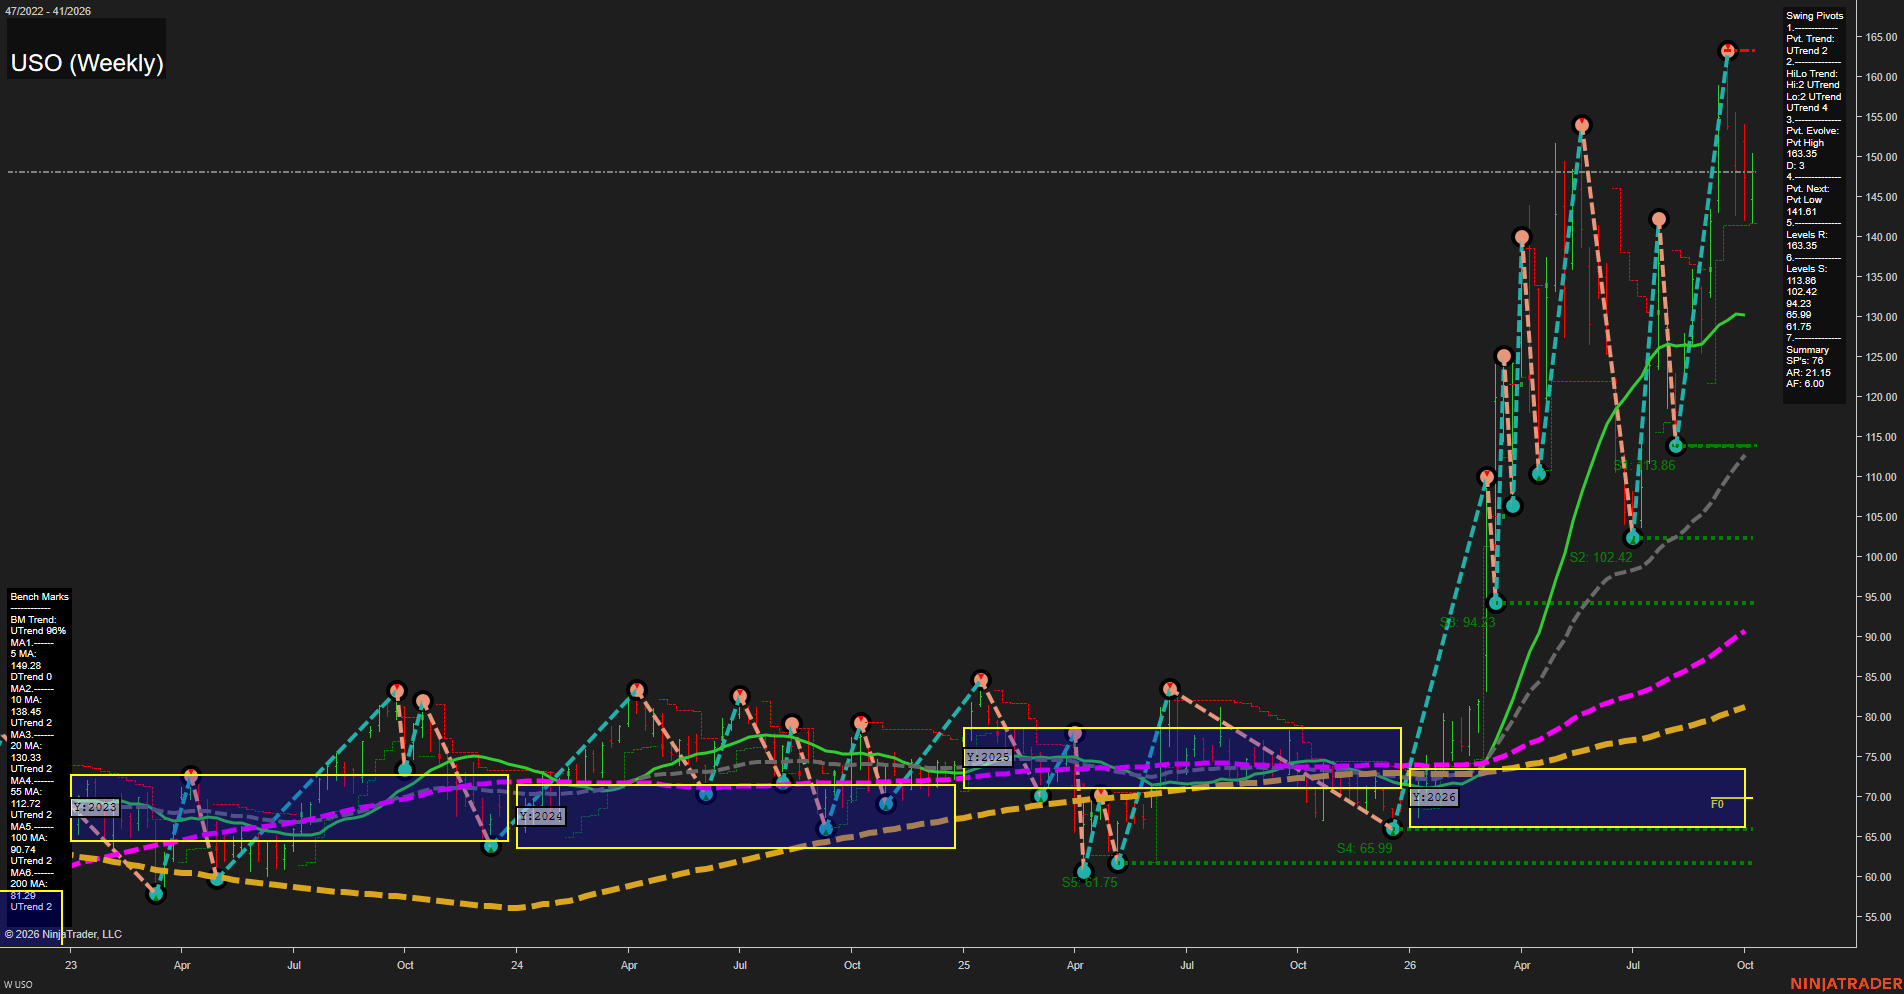Click the AF: 6.00 summary entry
1904x994 pixels.
click(x=1805, y=384)
